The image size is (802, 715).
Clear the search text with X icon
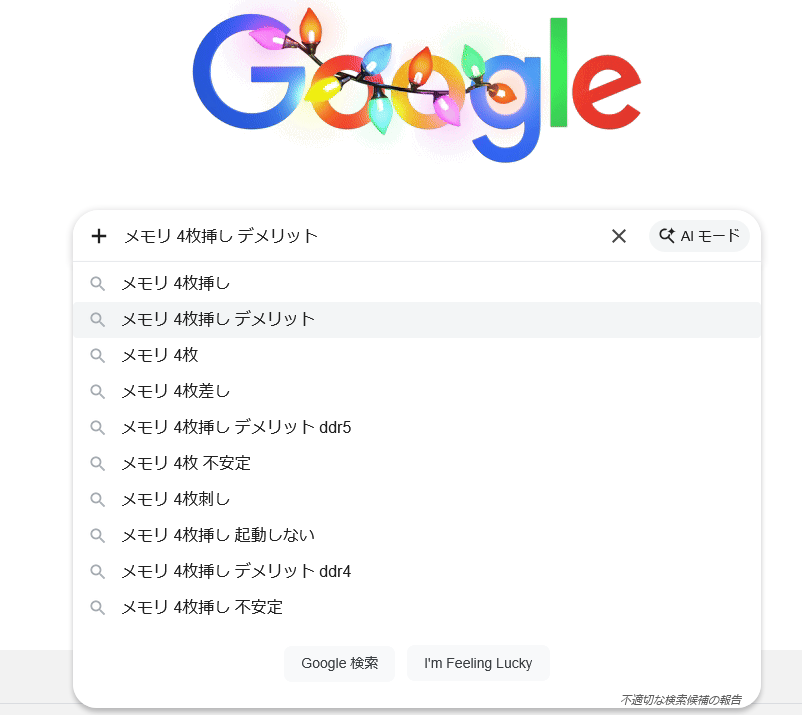click(x=619, y=236)
